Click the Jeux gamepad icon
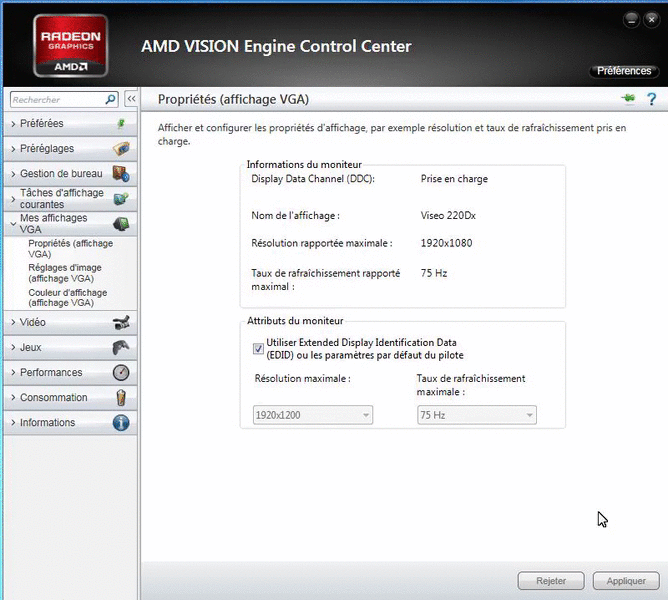Screen dimensions: 668x600 (121, 347)
